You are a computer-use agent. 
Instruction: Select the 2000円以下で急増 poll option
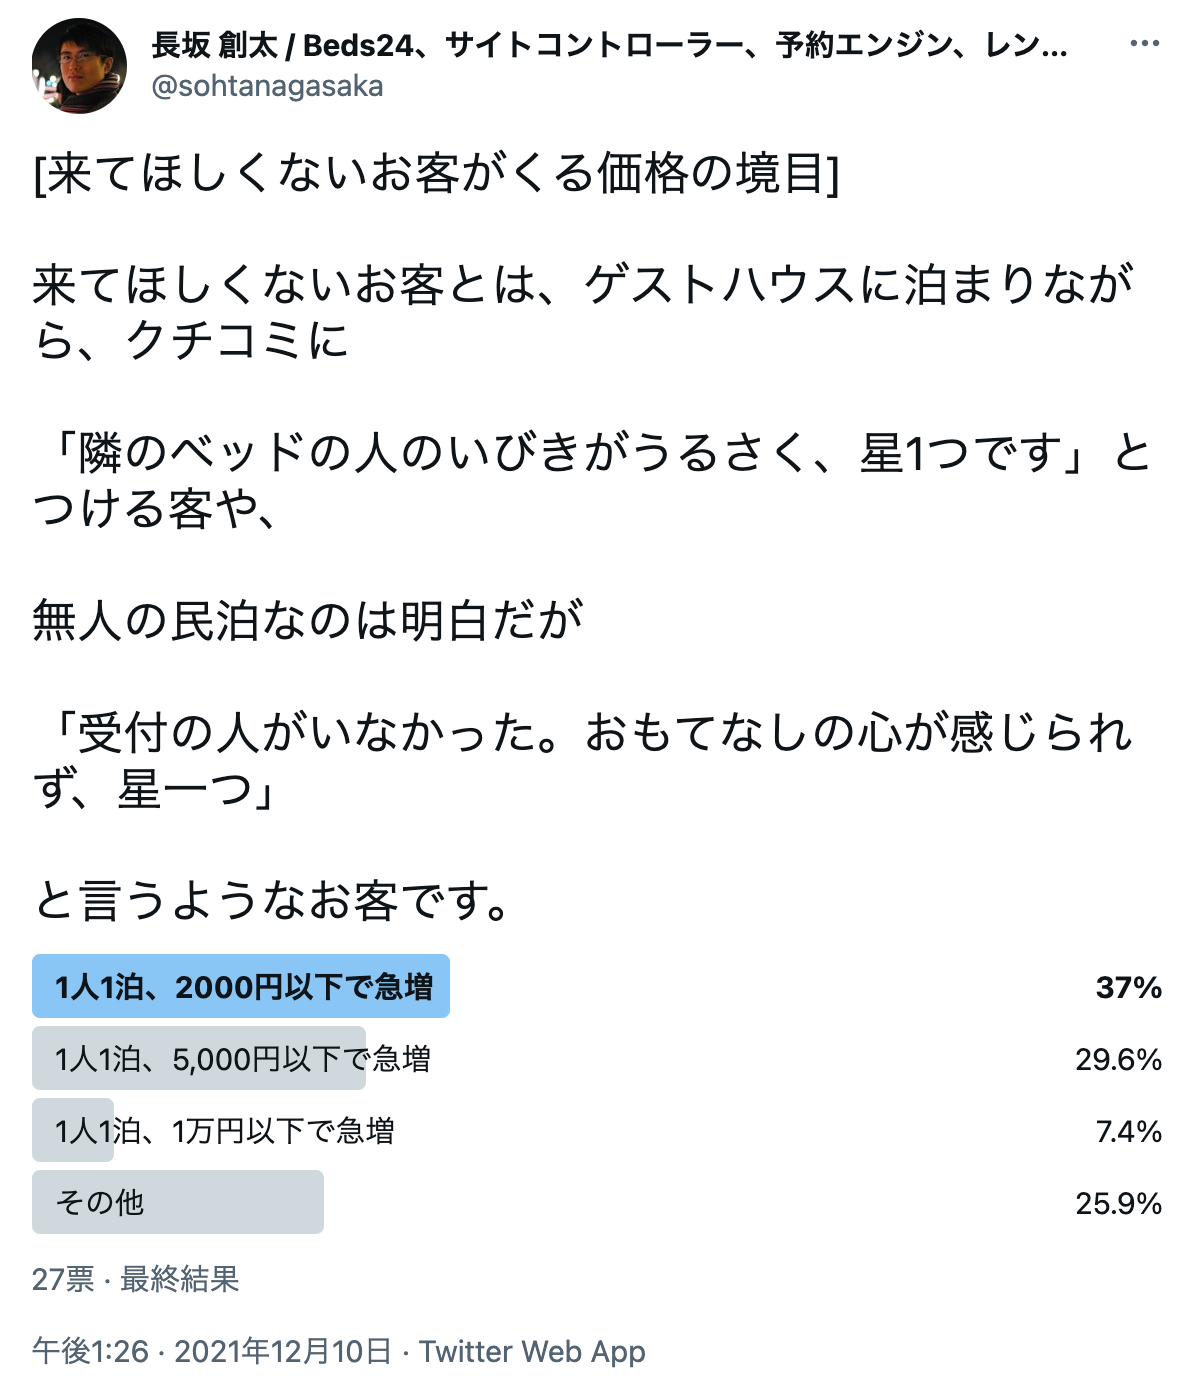[x=244, y=987]
